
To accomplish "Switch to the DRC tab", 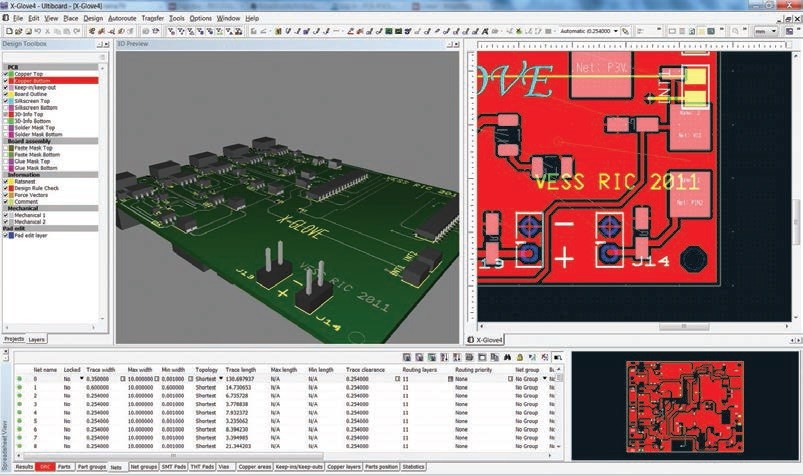I will click(x=46, y=467).
